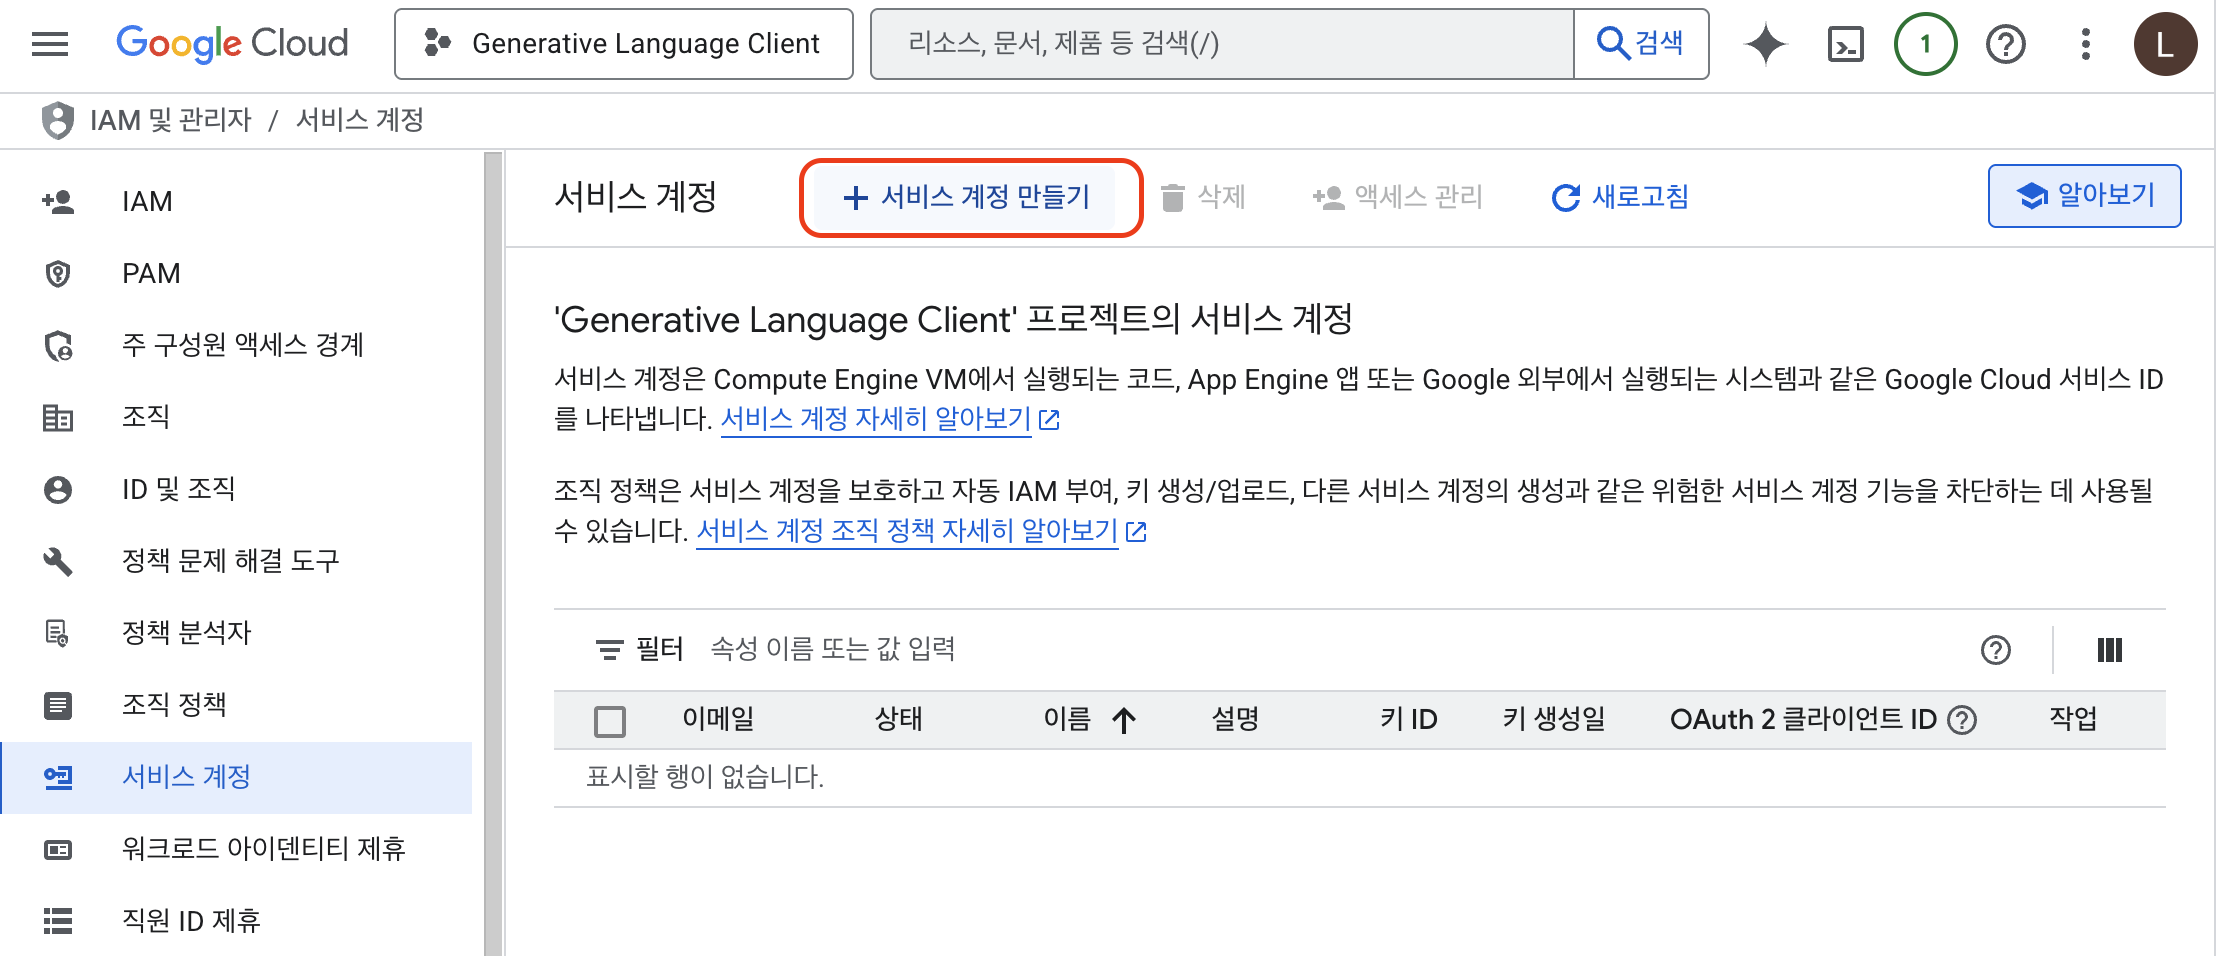Open the Generative Language Client project picker
The height and width of the screenshot is (956, 2216).
[x=624, y=44]
